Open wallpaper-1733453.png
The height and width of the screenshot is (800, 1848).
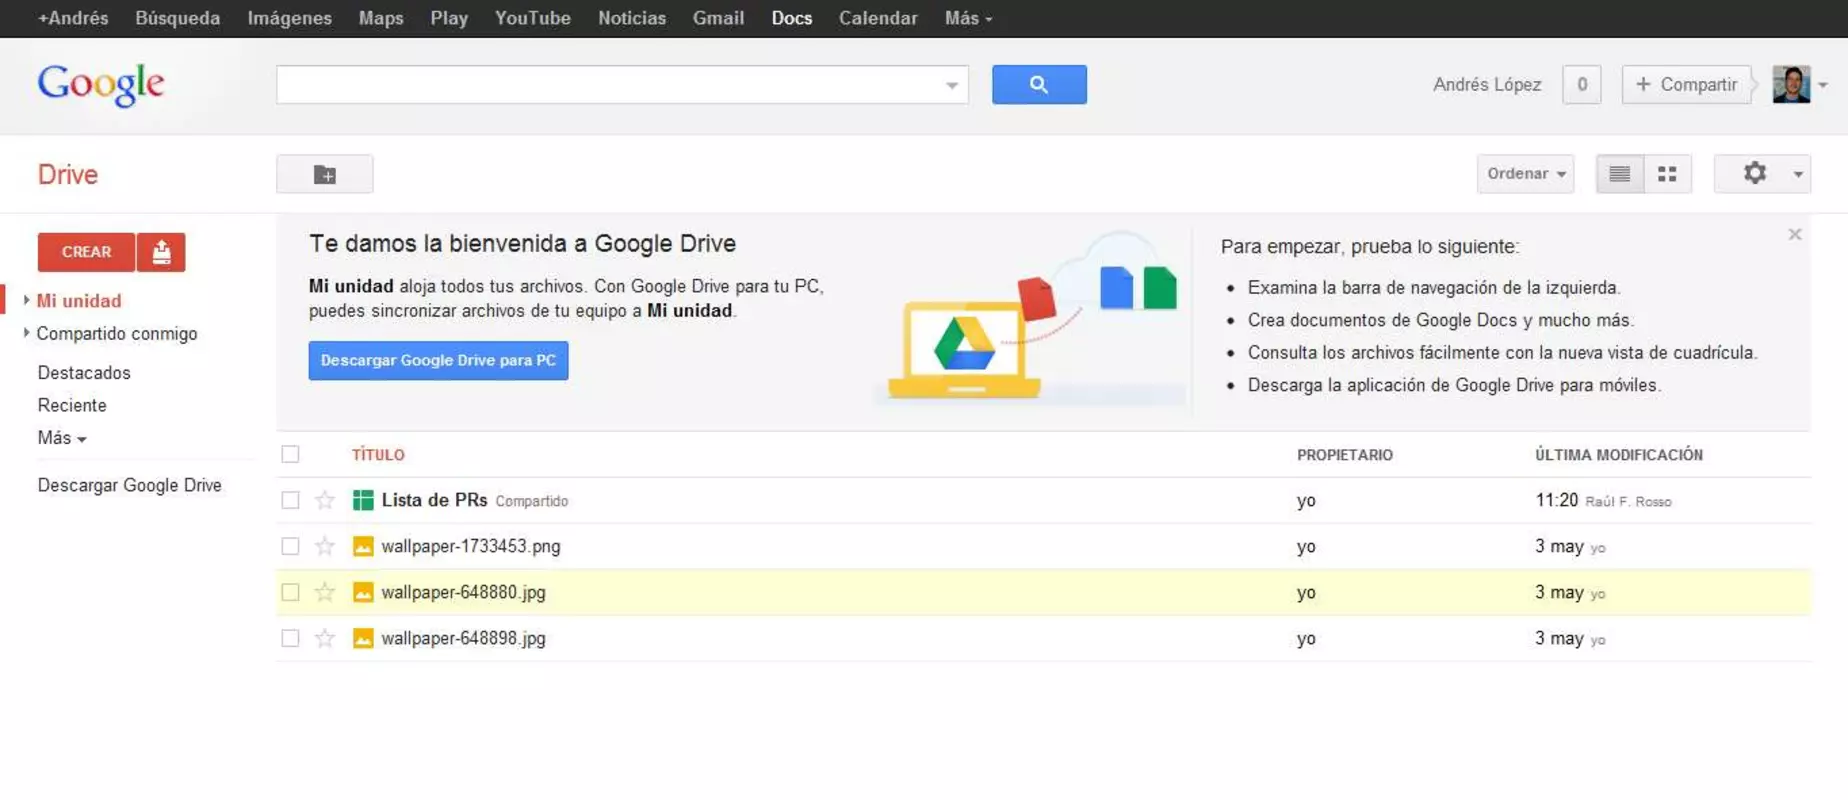point(471,546)
